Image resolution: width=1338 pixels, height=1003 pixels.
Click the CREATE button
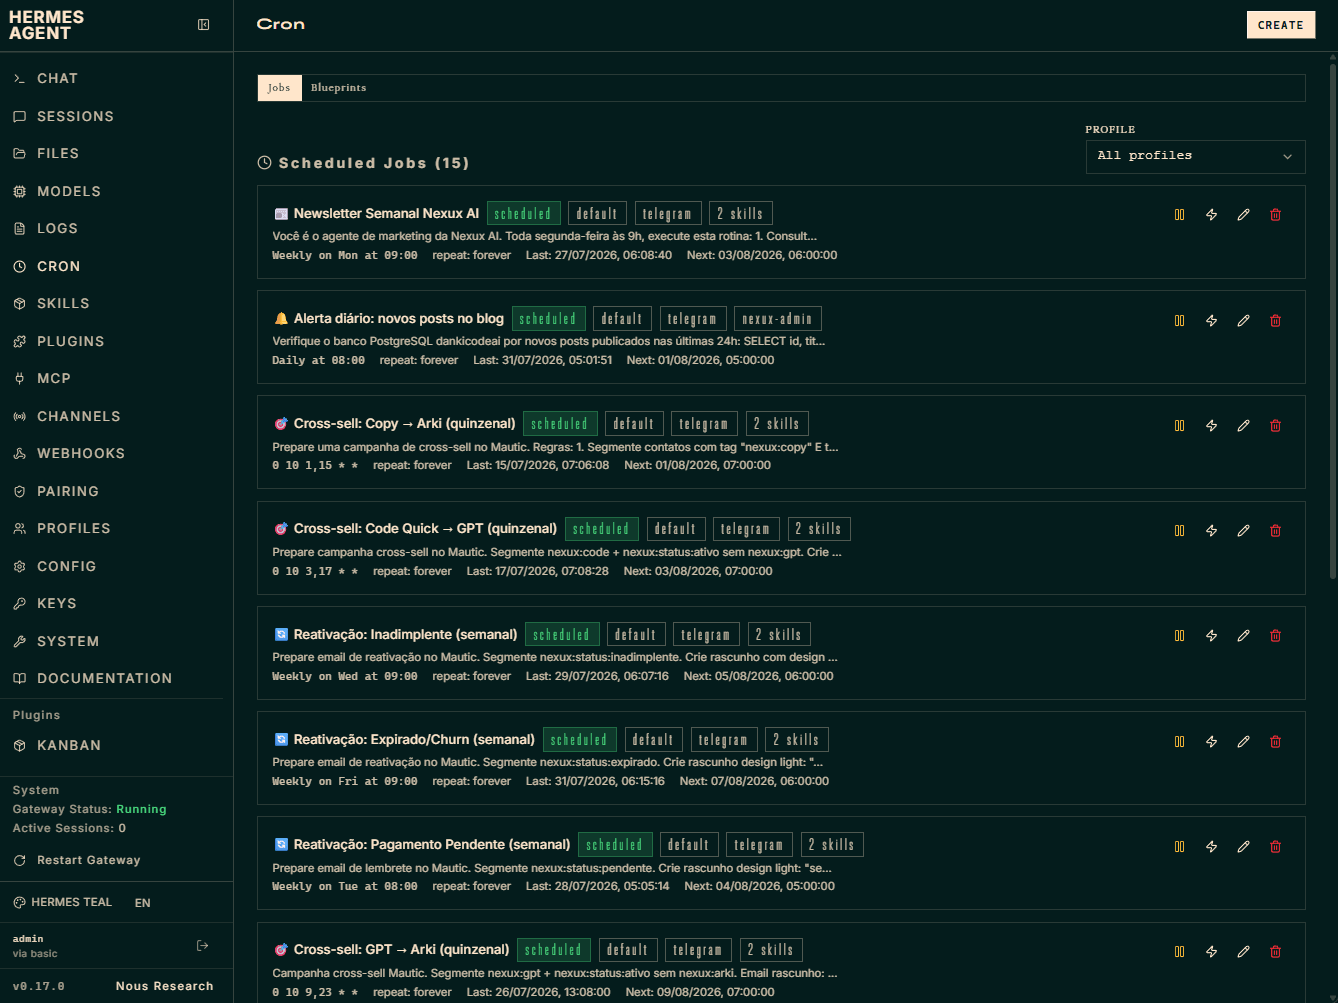pyautogui.click(x=1280, y=25)
